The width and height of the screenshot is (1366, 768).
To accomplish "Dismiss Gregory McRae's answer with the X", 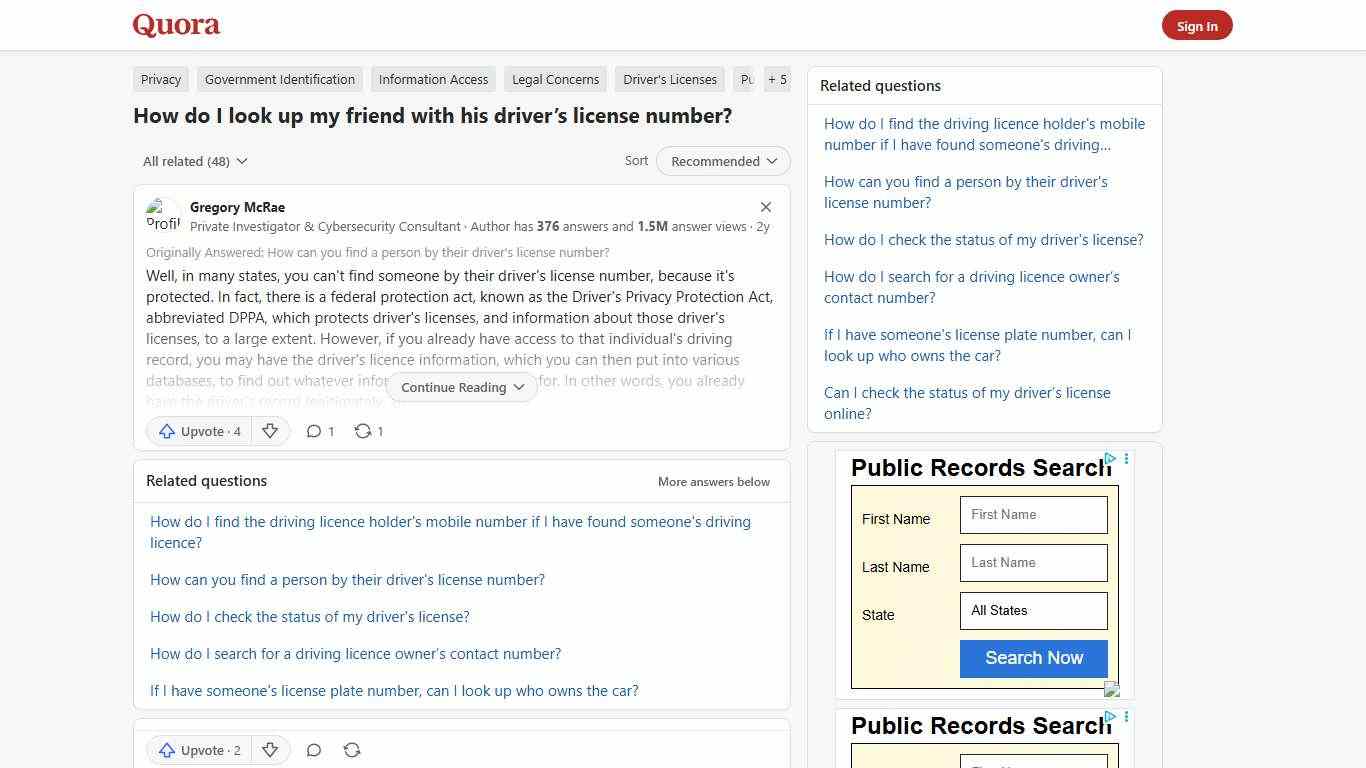I will 766,207.
